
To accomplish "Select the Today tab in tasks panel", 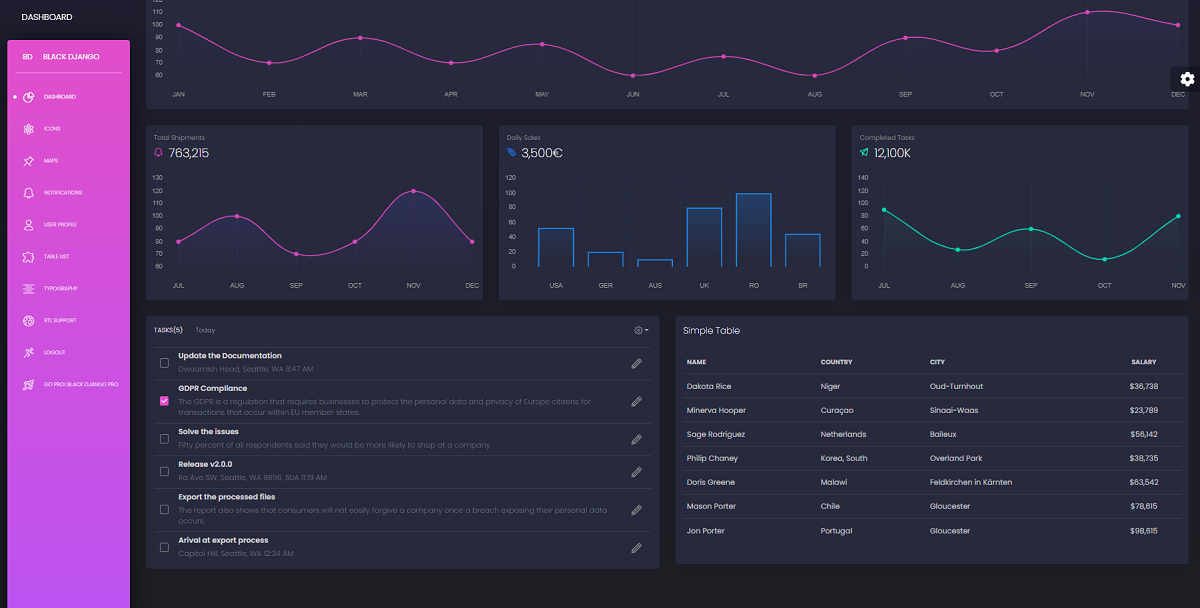I will [204, 330].
